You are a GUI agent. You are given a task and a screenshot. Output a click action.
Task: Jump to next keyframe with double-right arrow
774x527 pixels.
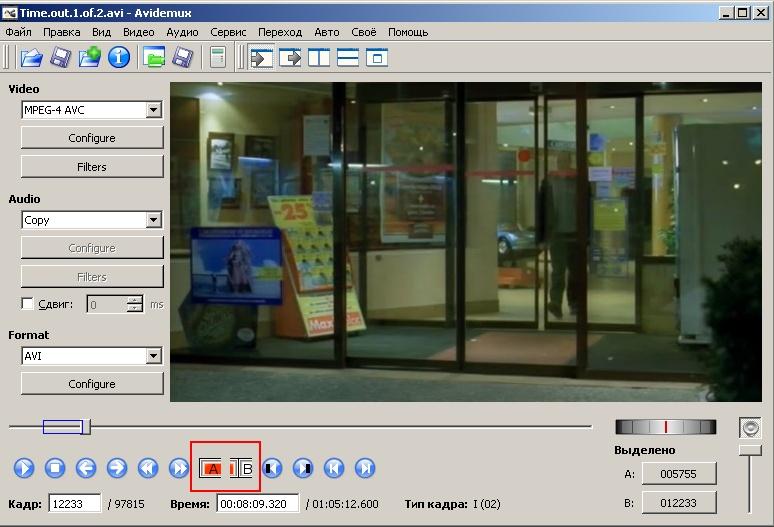tap(179, 468)
